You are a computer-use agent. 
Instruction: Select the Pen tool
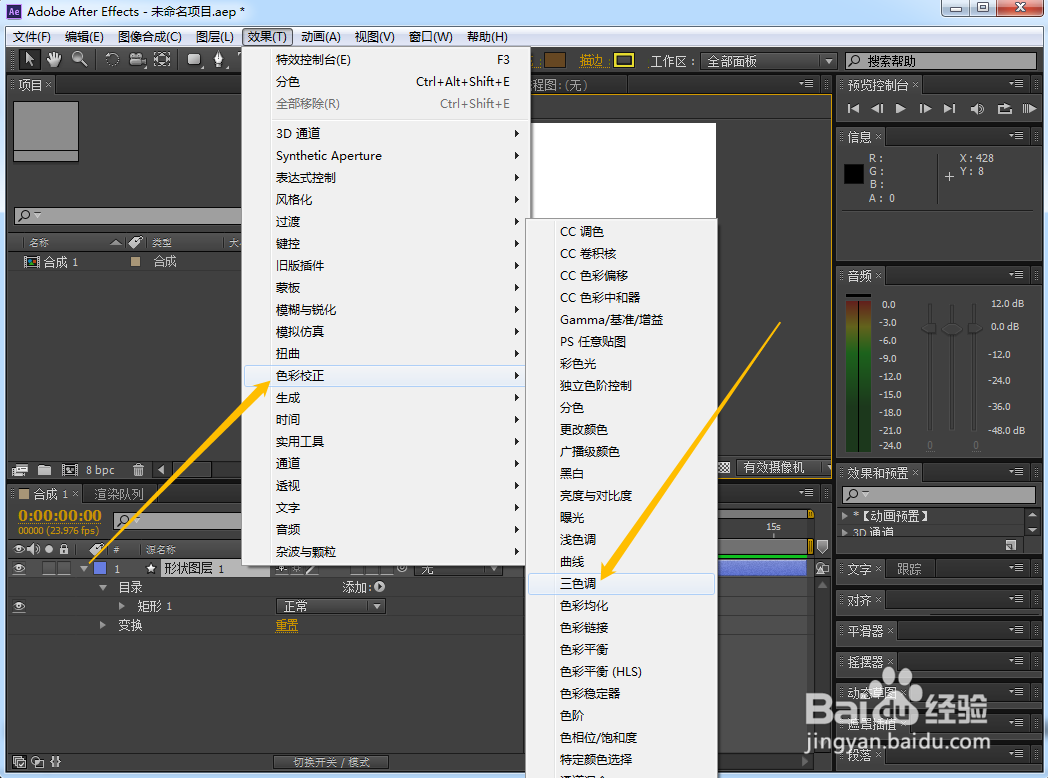[218, 59]
